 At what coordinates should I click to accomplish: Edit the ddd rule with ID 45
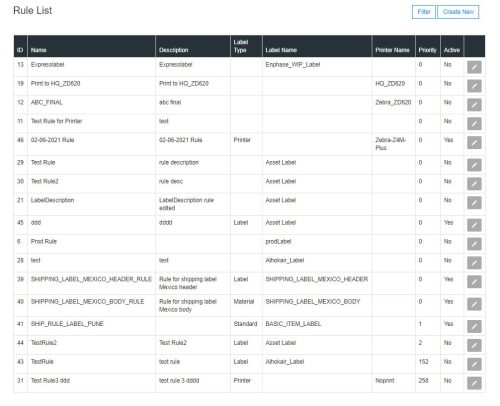[x=474, y=225]
